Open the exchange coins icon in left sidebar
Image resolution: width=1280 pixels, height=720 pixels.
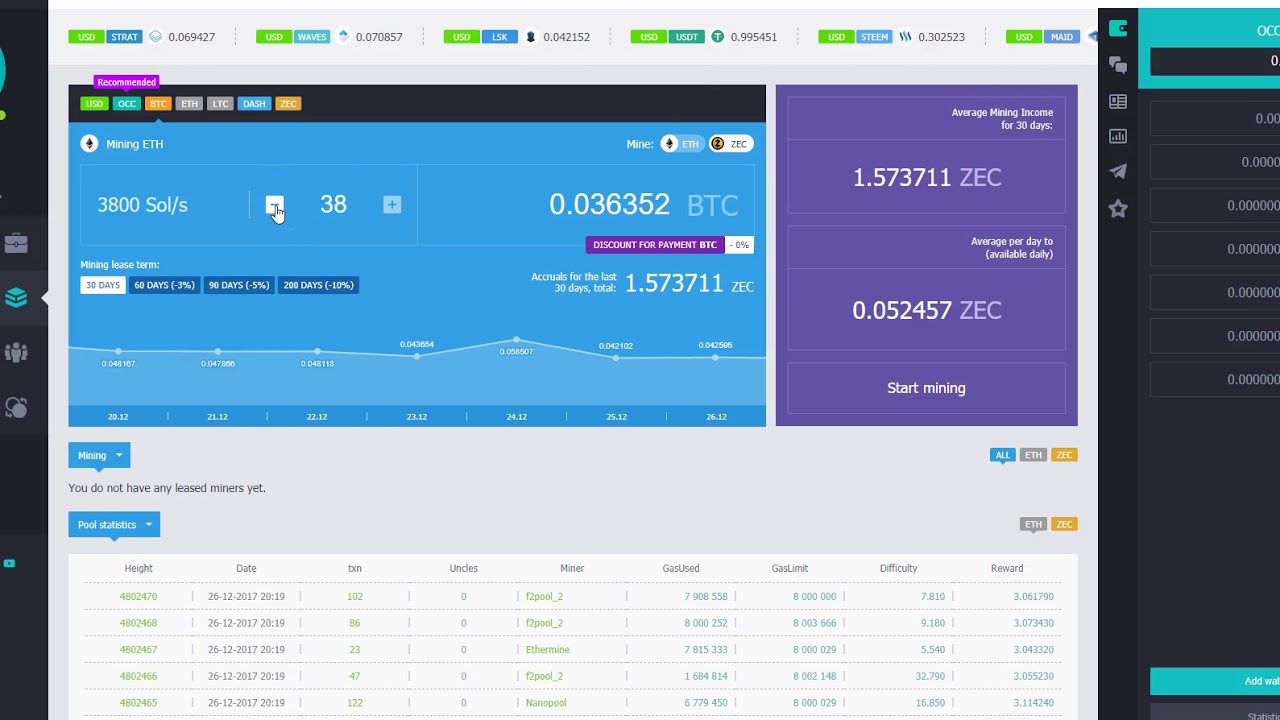tap(16, 407)
